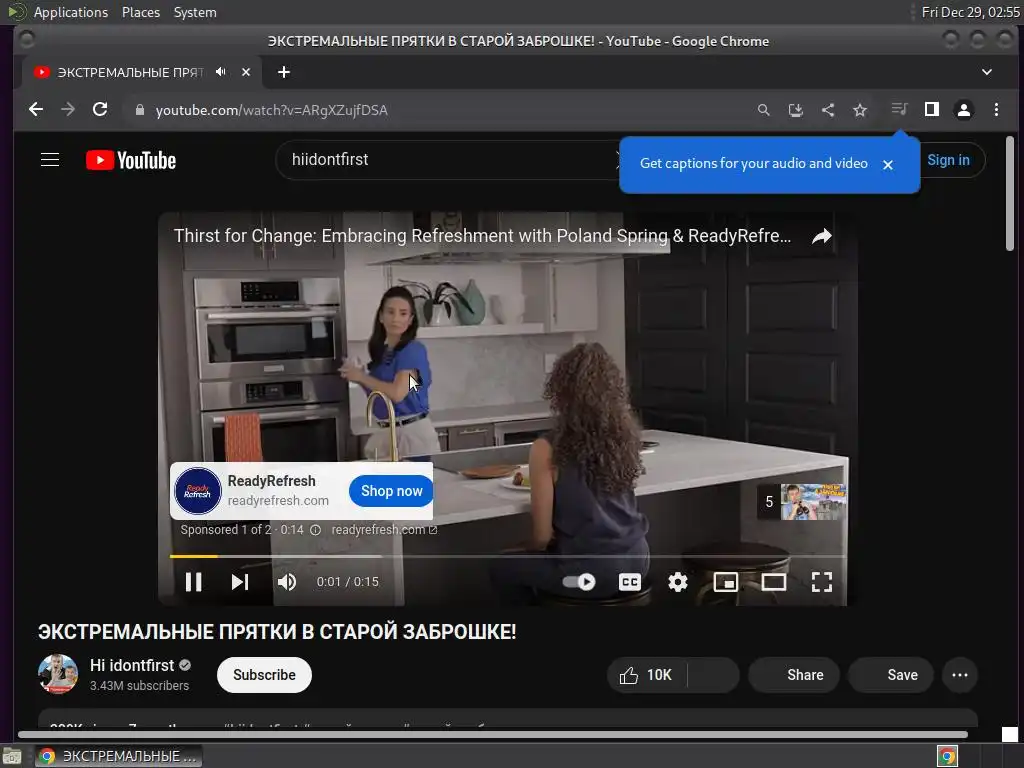
Task: Reload the page
Action: [100, 110]
